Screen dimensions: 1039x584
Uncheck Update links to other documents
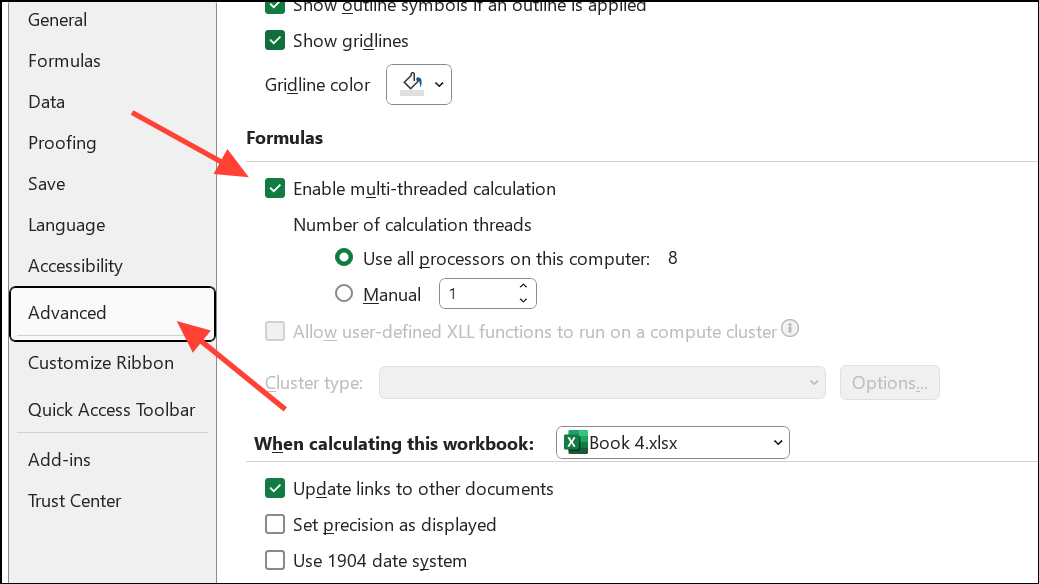pyautogui.click(x=275, y=489)
